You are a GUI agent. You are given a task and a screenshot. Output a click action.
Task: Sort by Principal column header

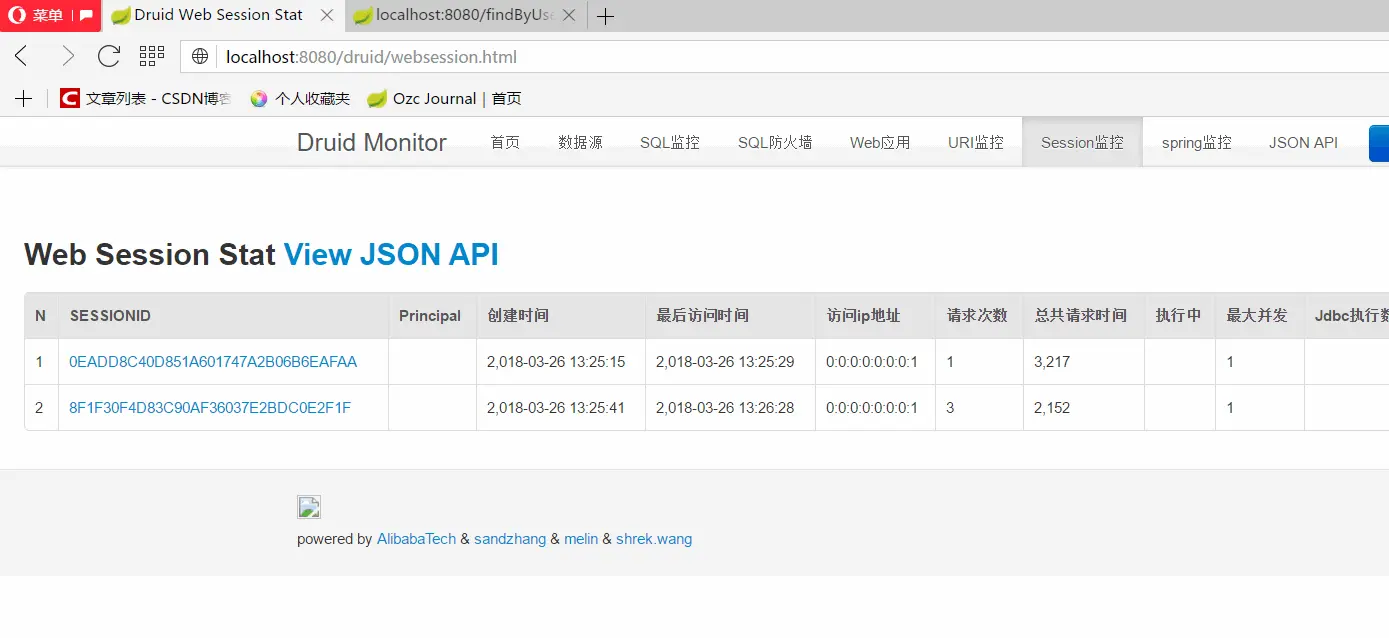click(x=432, y=315)
